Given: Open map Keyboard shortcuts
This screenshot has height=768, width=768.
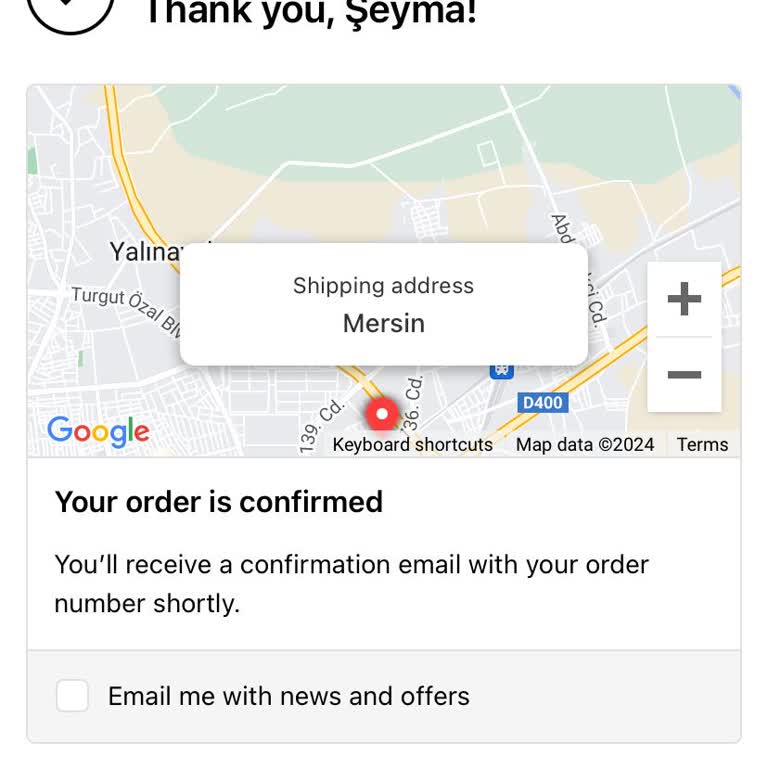Looking at the screenshot, I should coord(412,445).
